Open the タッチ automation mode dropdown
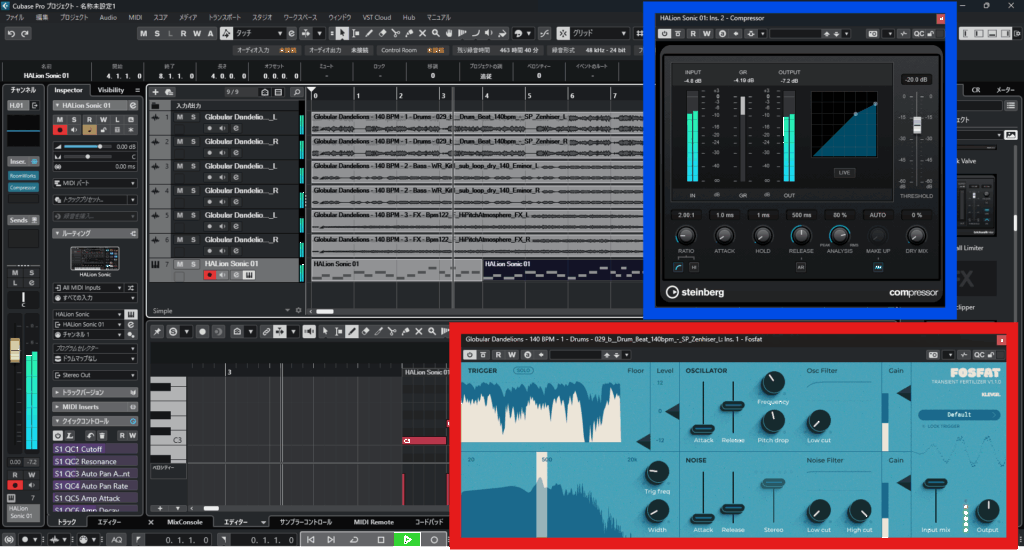This screenshot has height=550, width=1024. click(x=259, y=33)
